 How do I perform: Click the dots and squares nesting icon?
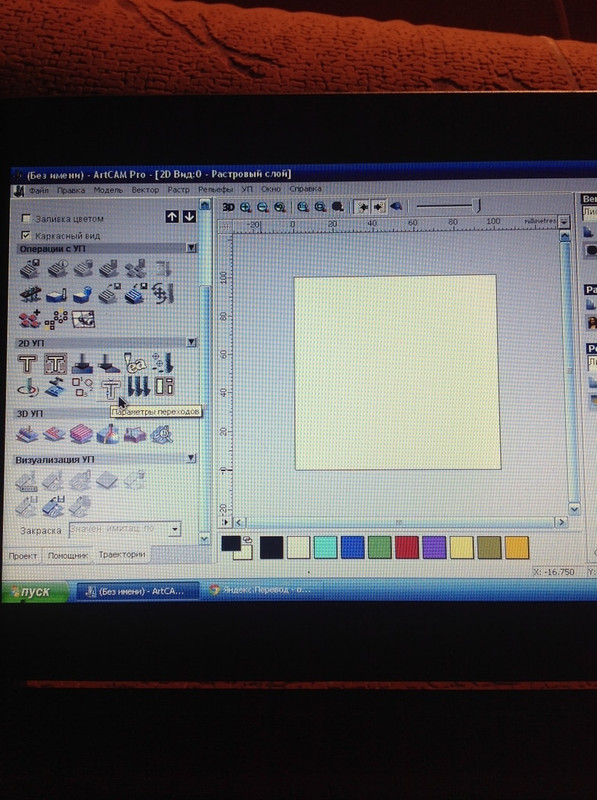(x=56, y=319)
